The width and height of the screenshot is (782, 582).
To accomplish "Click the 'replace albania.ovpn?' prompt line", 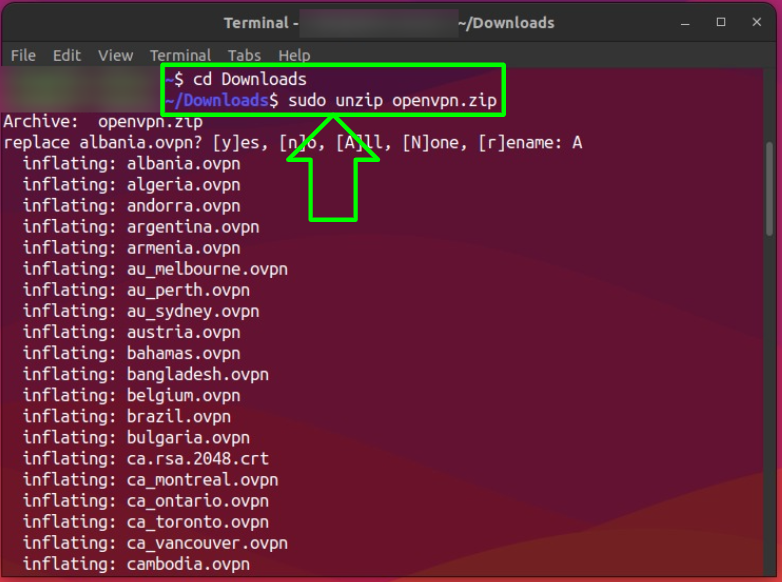I will 293,143.
